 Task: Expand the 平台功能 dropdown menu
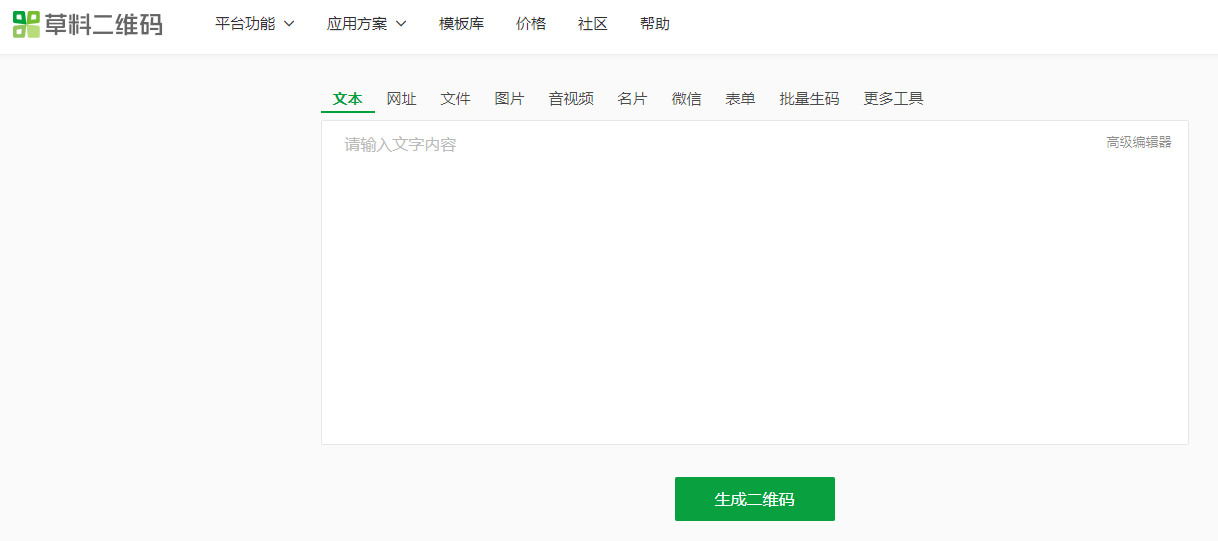pyautogui.click(x=254, y=24)
